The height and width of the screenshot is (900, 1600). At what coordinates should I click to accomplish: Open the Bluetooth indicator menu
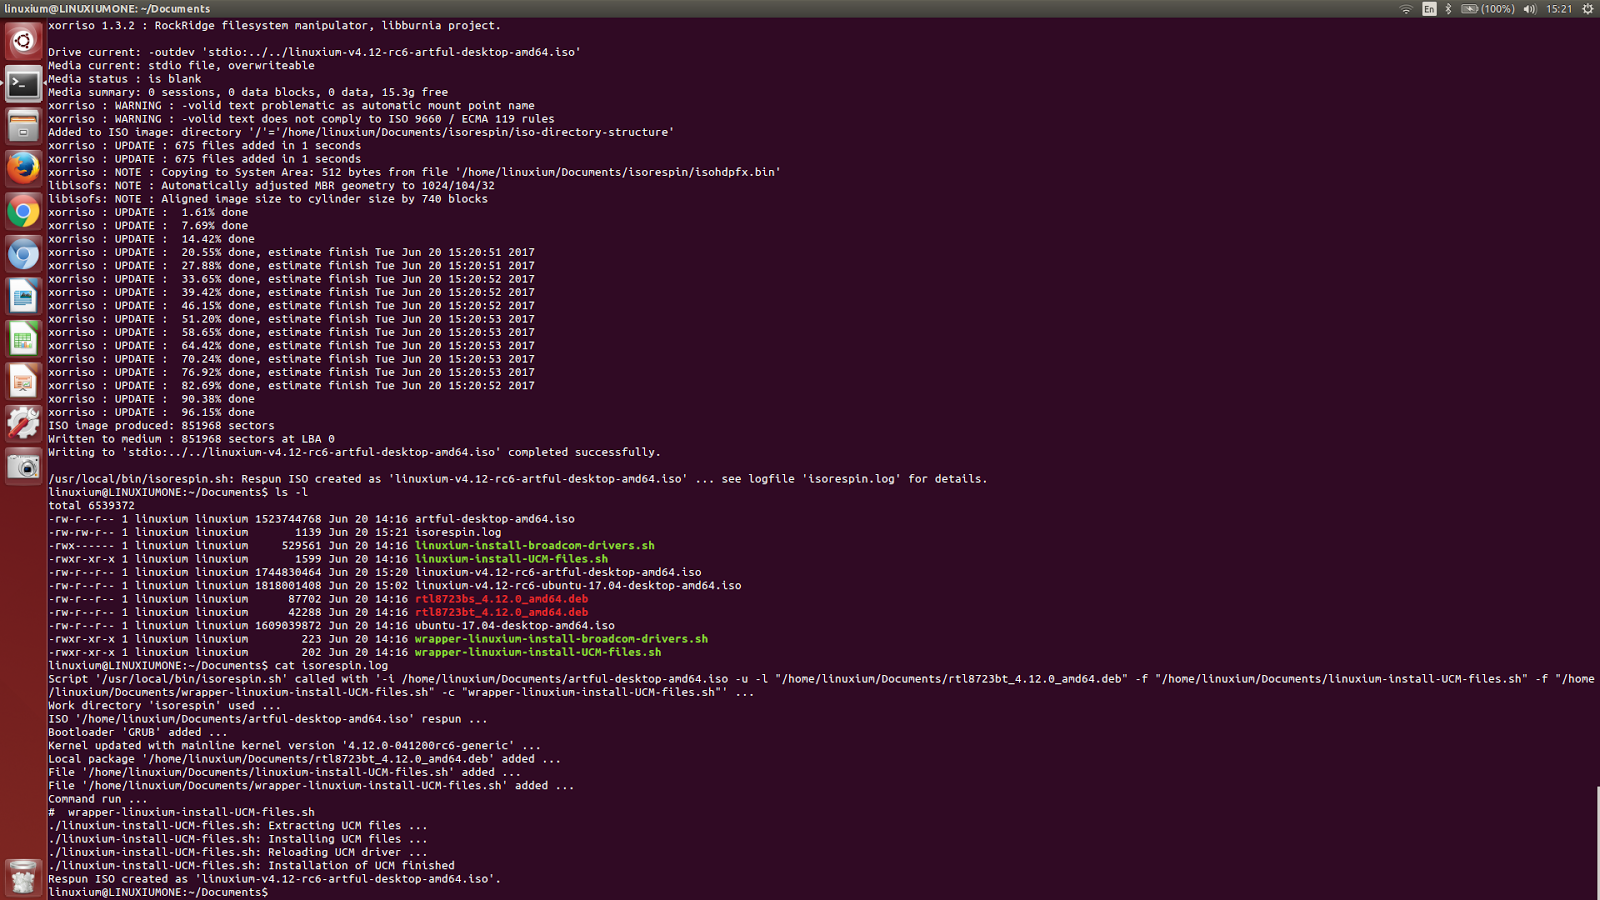coord(1447,8)
